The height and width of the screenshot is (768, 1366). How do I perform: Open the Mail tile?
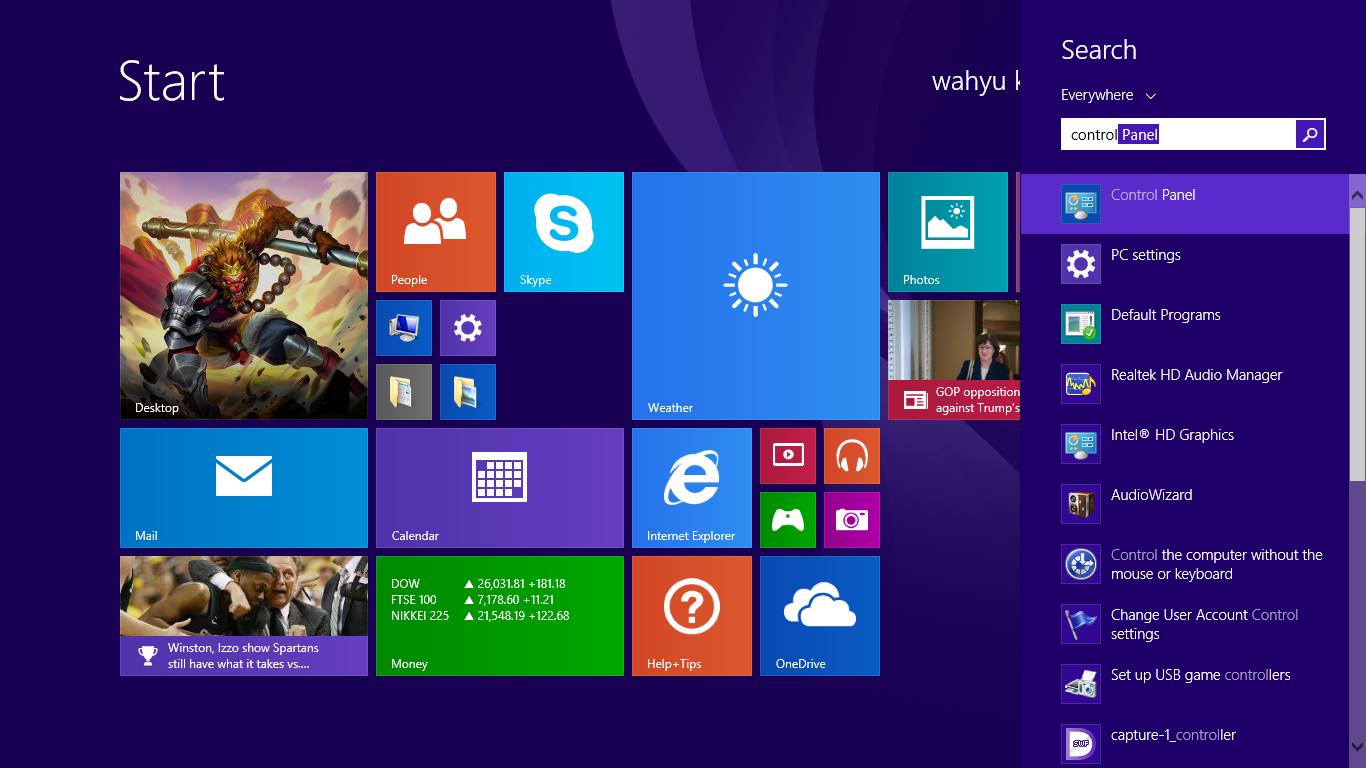(x=244, y=488)
